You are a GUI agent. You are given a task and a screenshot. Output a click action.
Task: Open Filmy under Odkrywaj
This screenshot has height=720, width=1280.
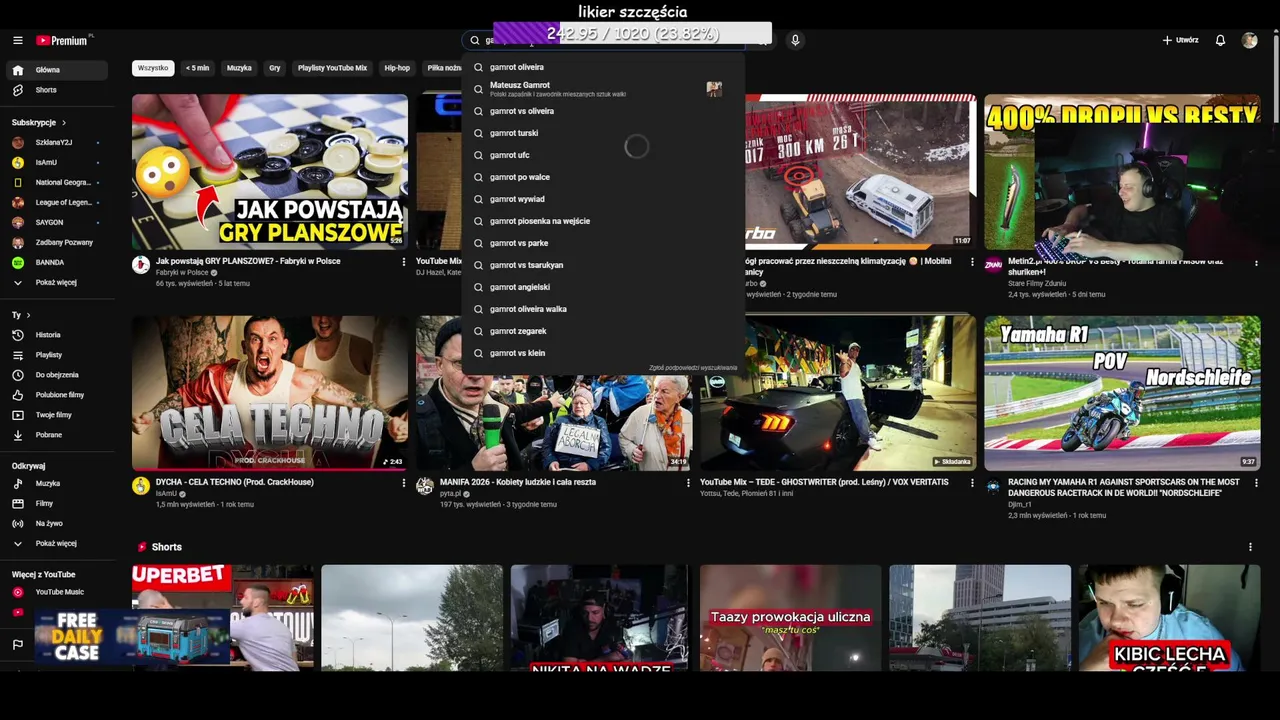[56, 503]
